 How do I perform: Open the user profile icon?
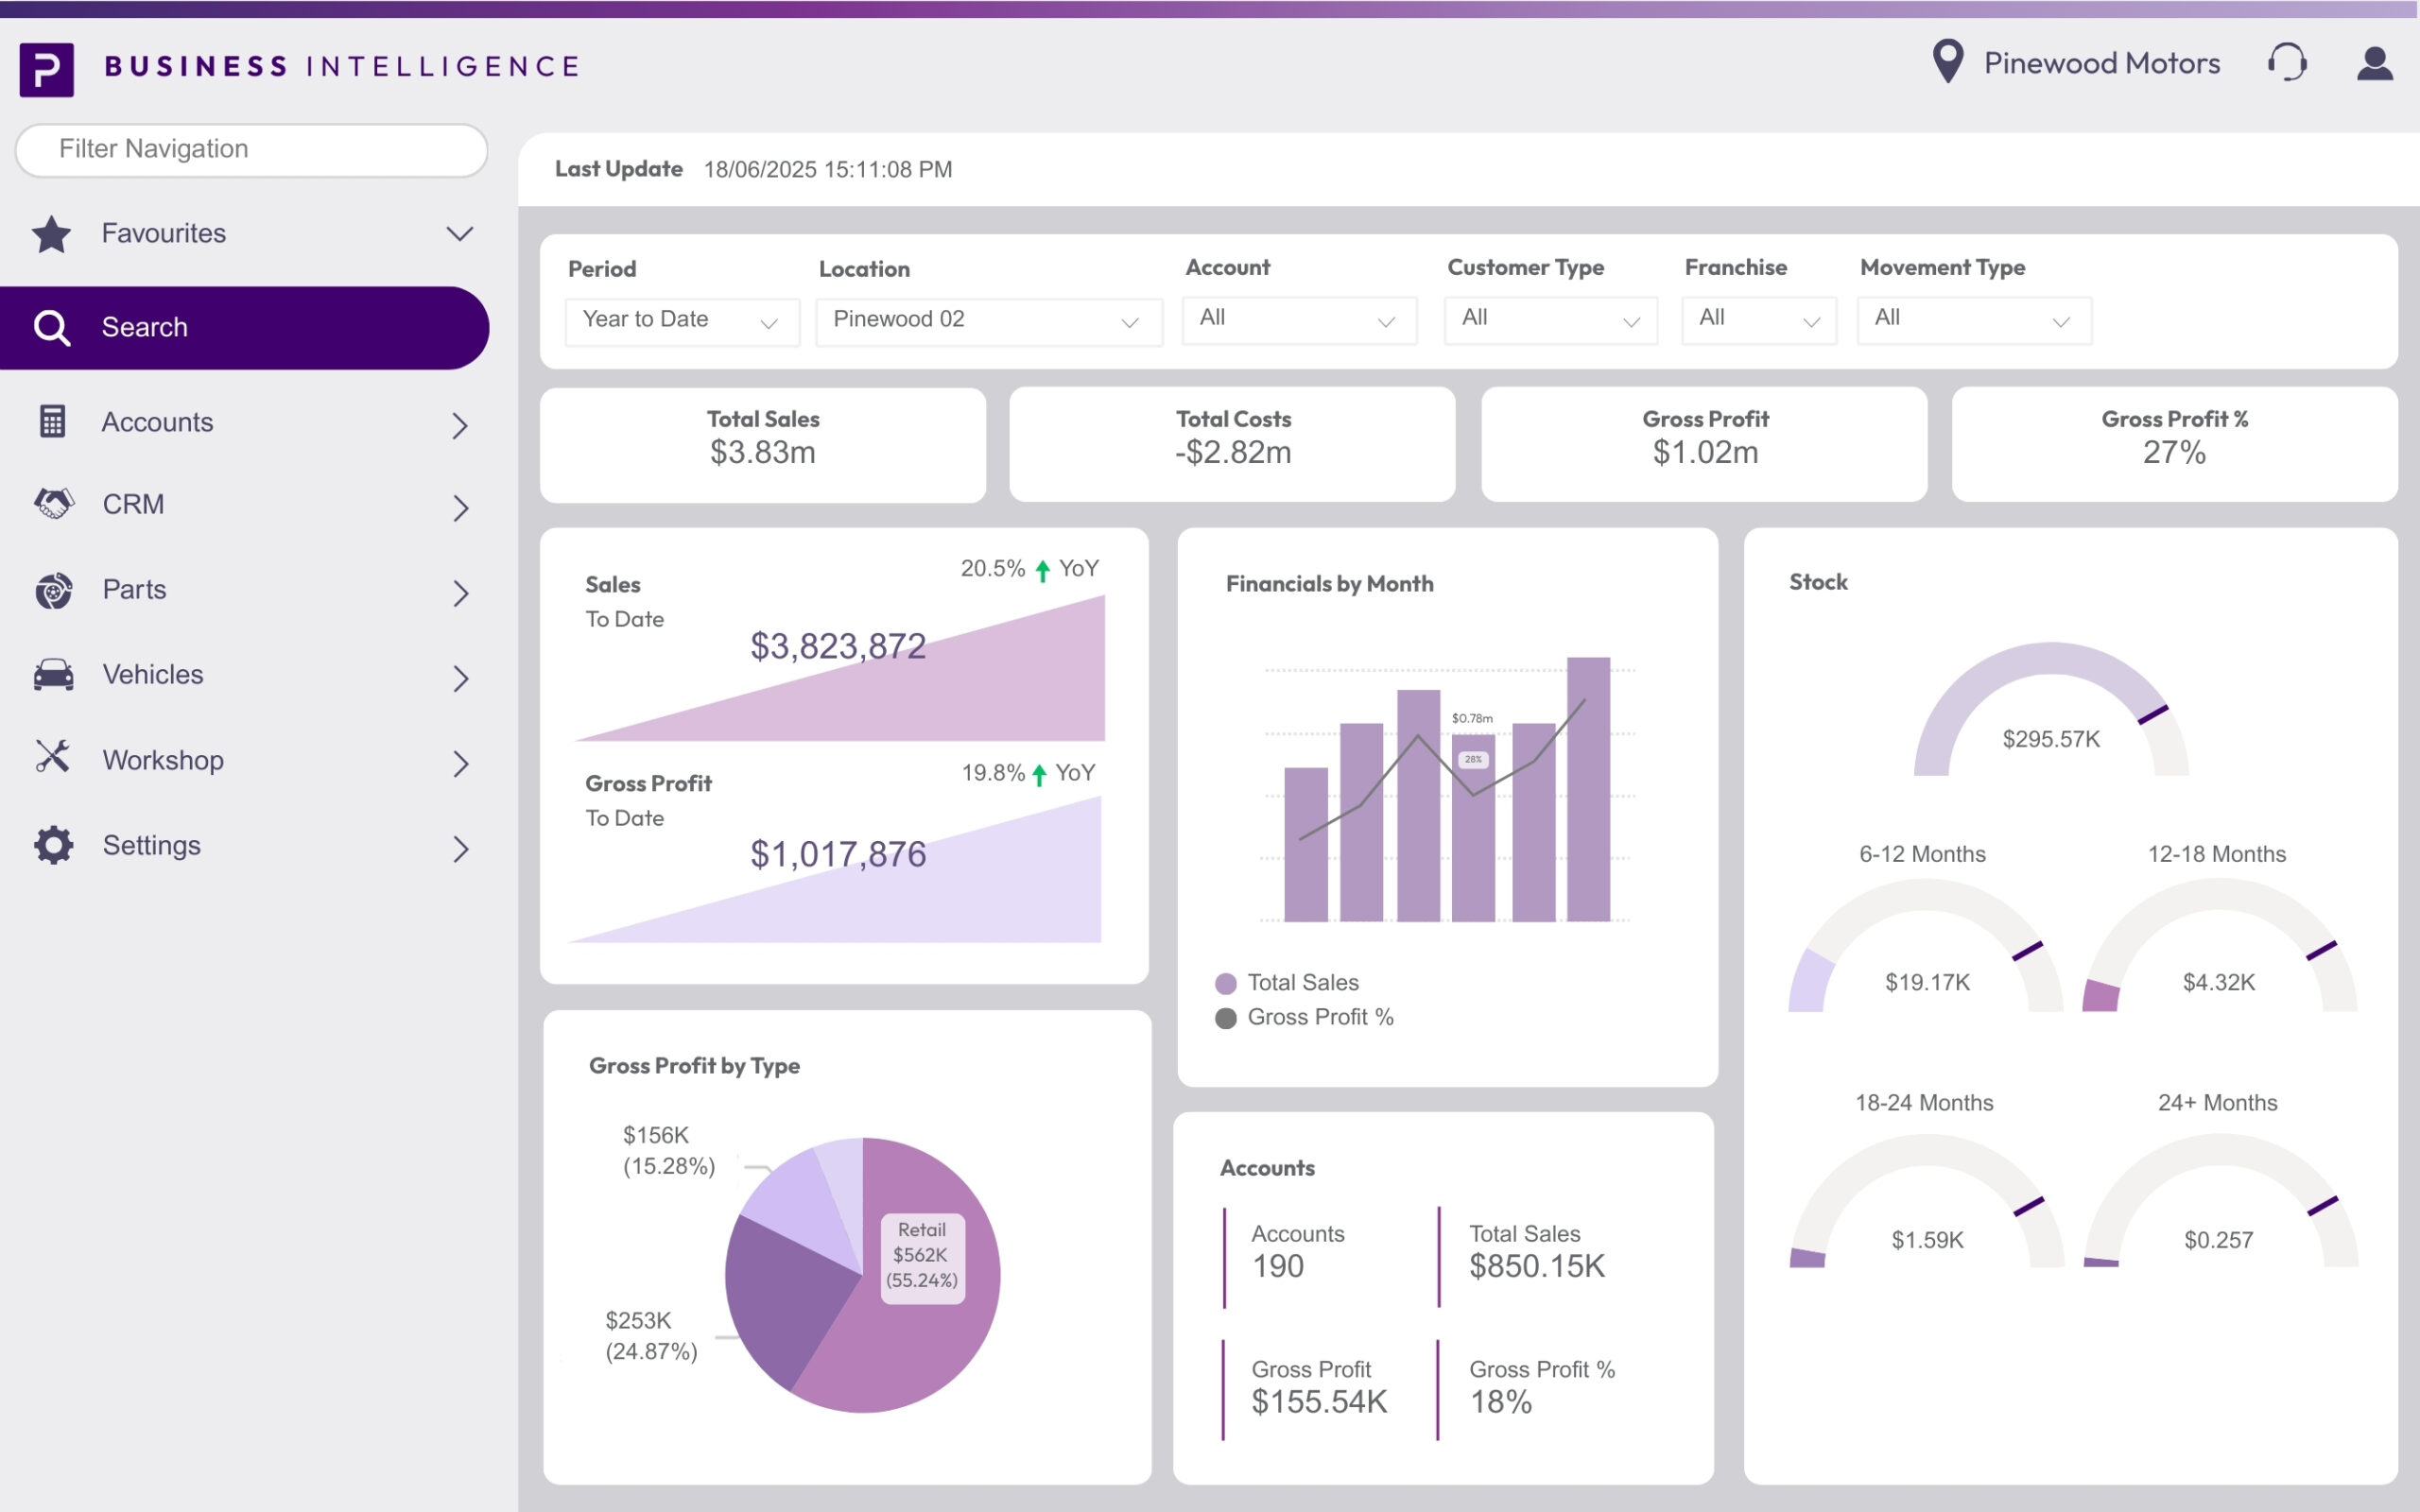[2374, 63]
